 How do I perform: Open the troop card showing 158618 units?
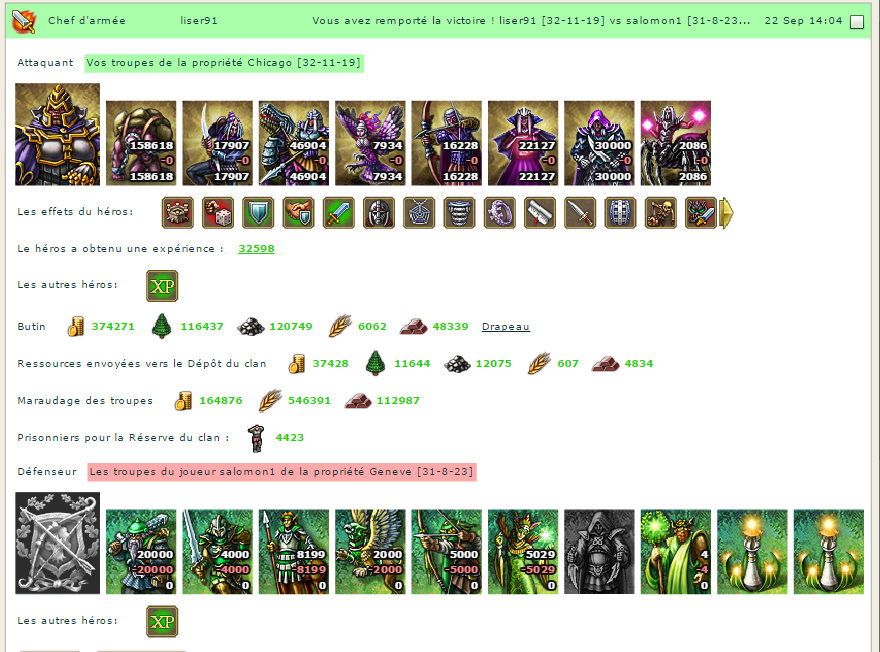point(141,143)
